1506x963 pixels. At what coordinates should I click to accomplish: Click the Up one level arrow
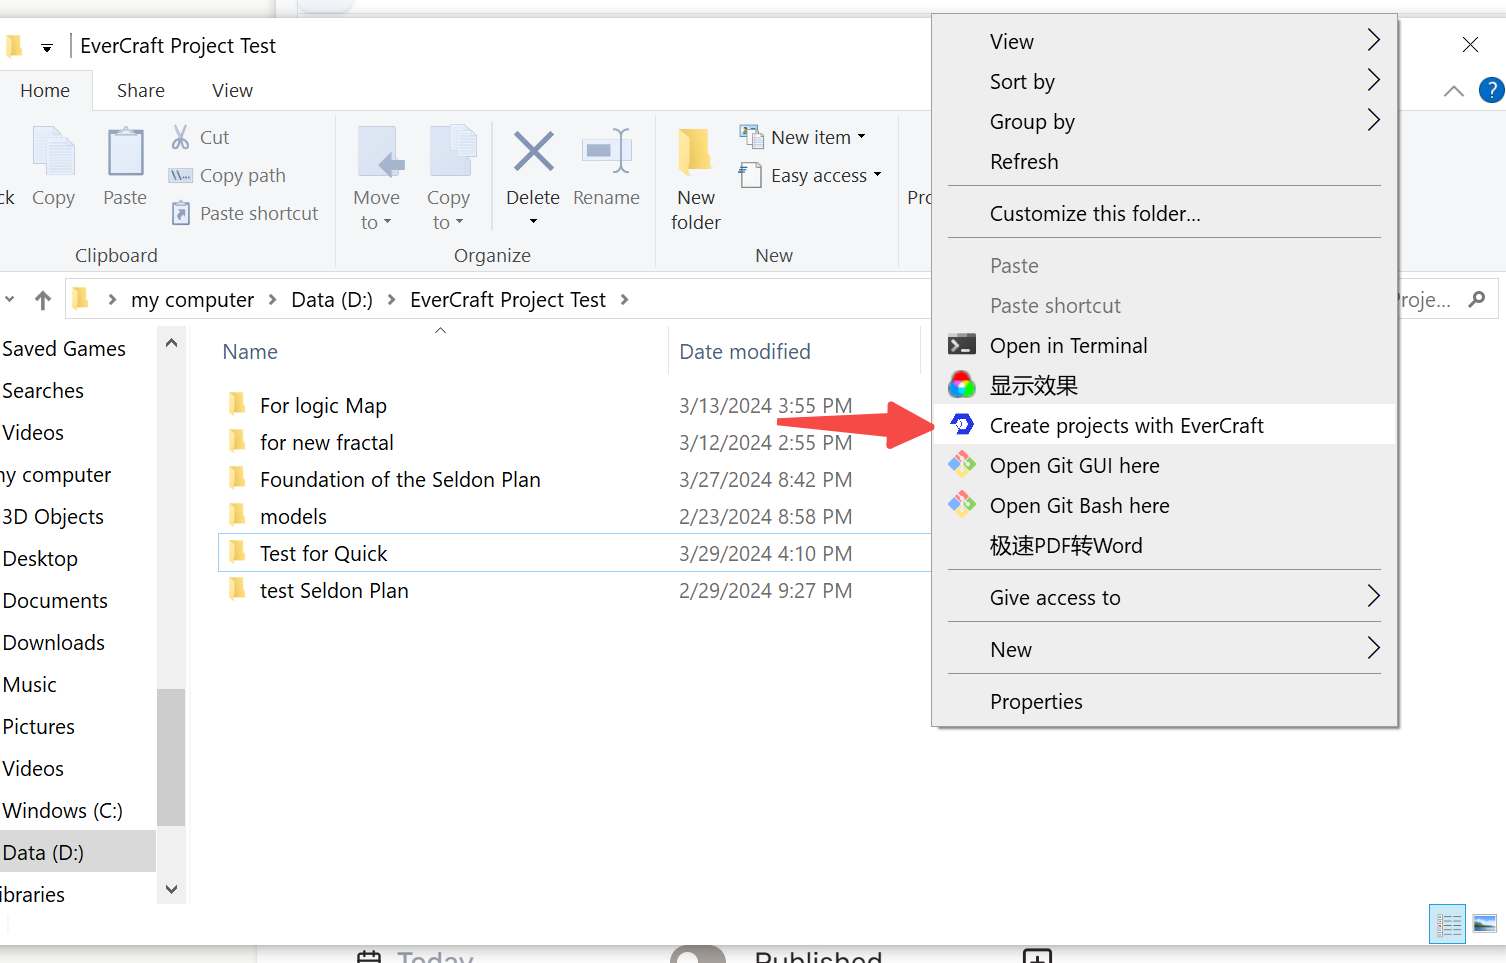[x=43, y=299]
